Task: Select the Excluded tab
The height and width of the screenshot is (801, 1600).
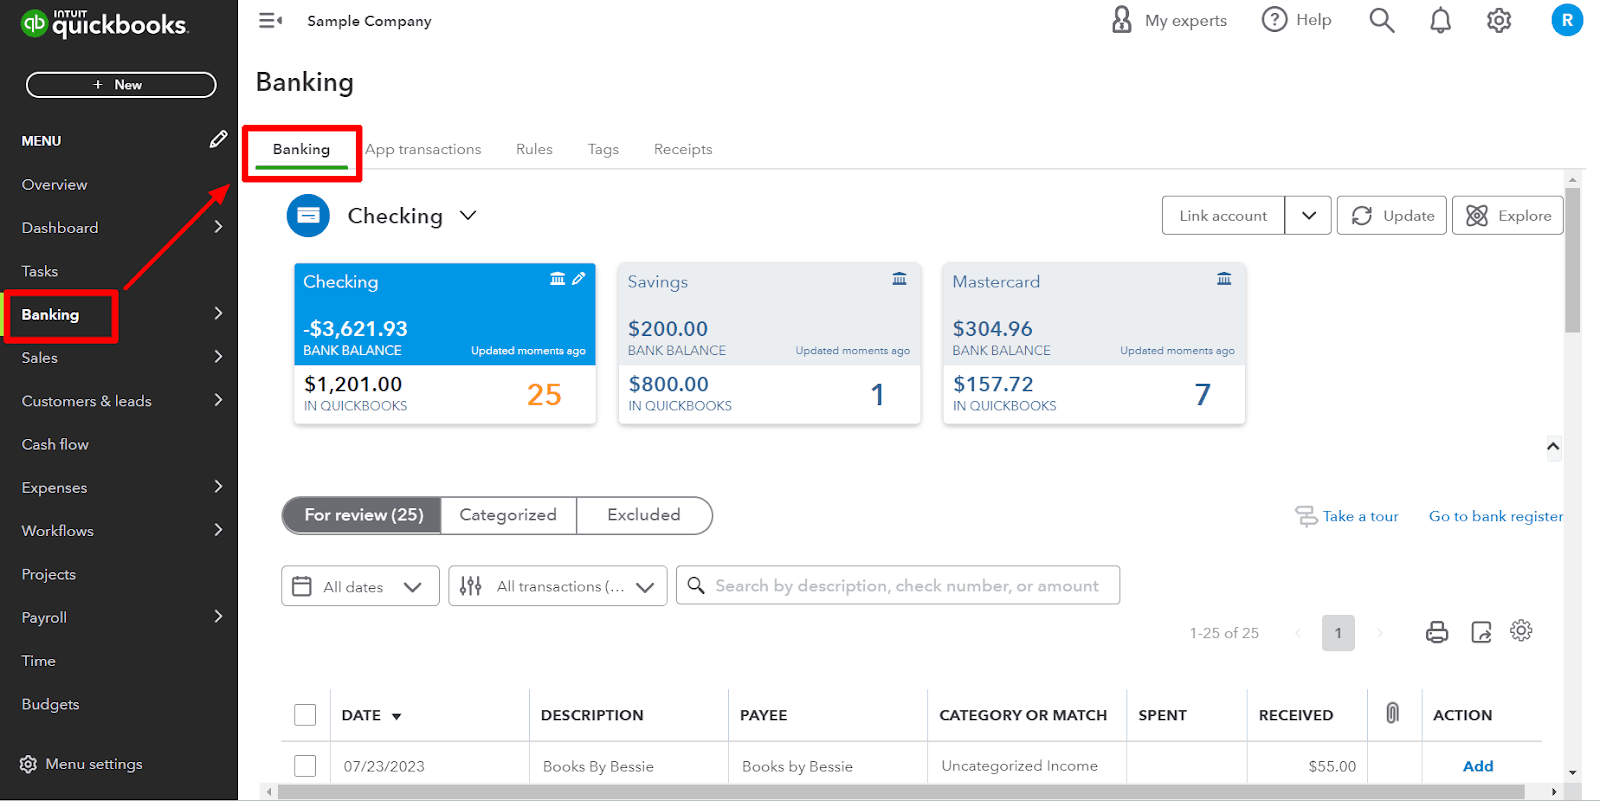Action: click(644, 515)
